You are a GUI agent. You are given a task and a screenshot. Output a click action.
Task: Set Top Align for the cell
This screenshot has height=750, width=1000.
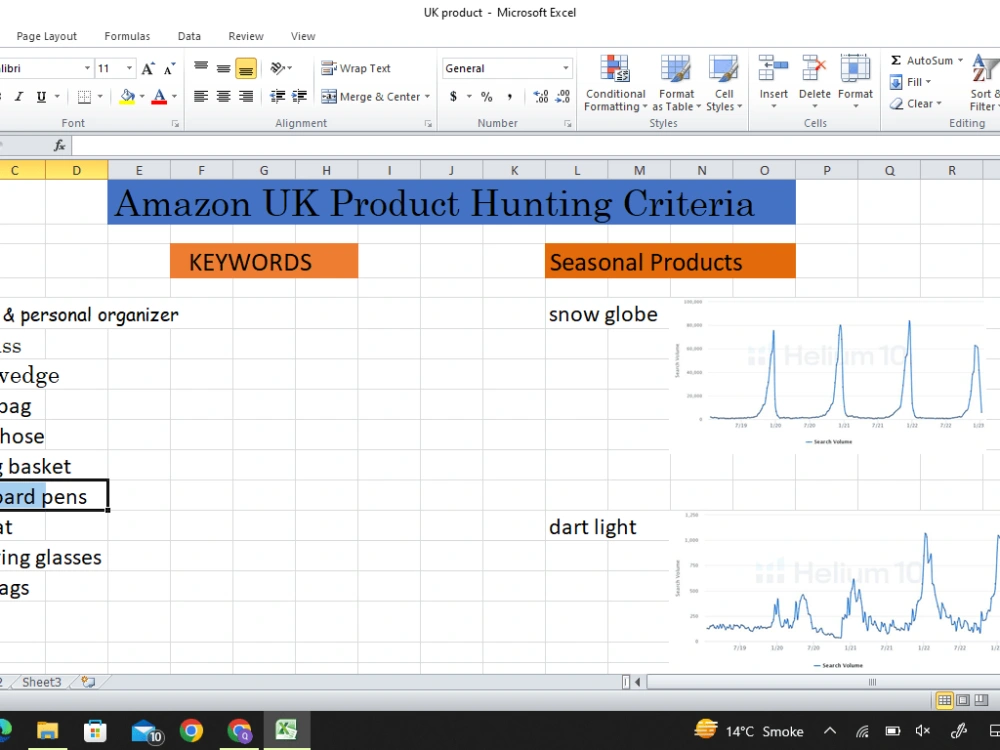(x=201, y=68)
